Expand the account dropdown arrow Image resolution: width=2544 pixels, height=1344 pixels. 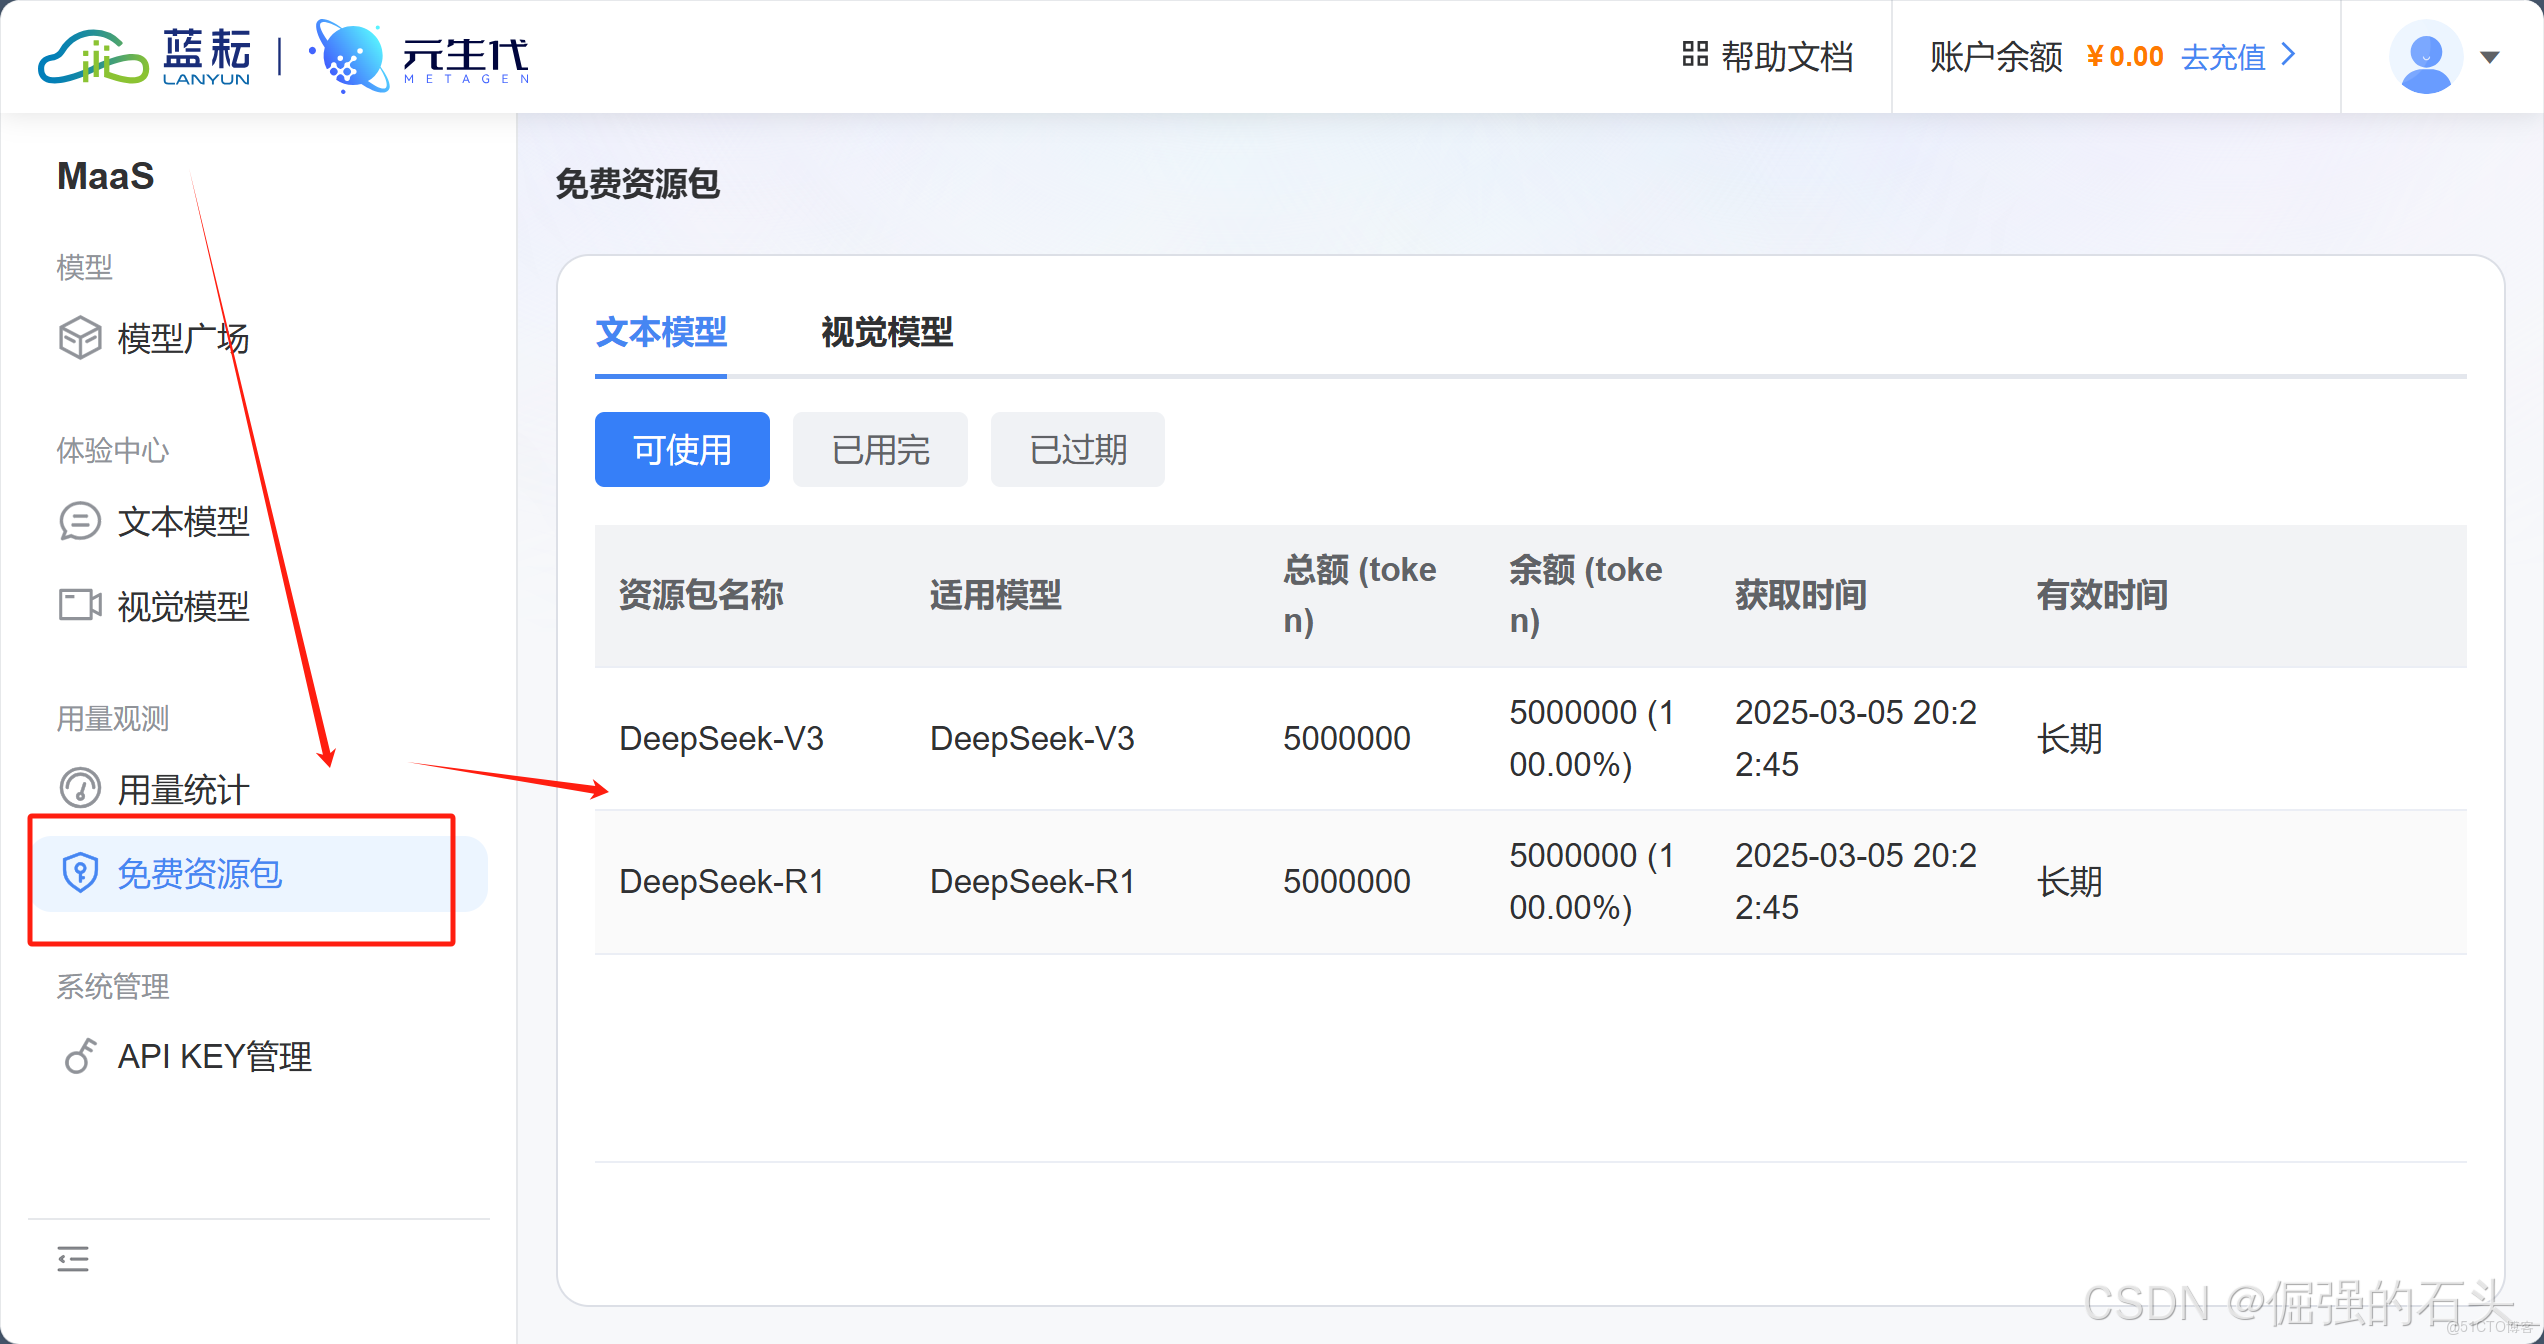(2490, 57)
